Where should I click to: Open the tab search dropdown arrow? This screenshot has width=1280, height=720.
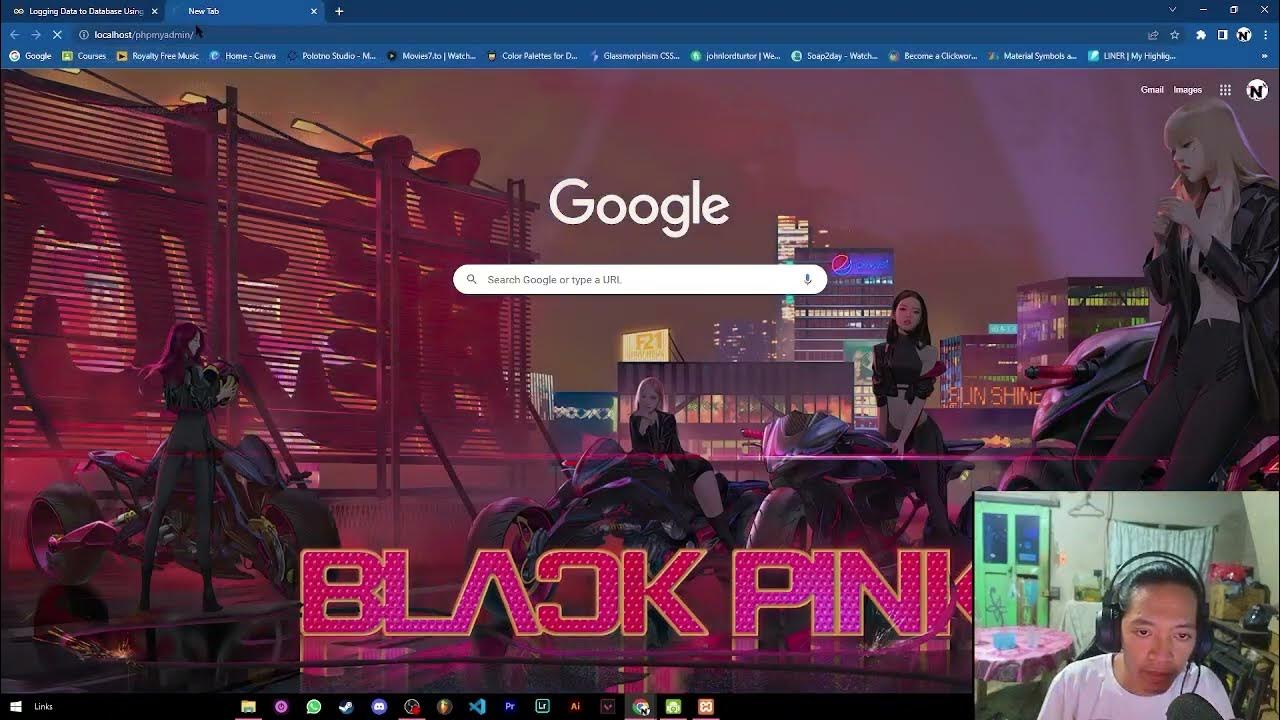1172,10
